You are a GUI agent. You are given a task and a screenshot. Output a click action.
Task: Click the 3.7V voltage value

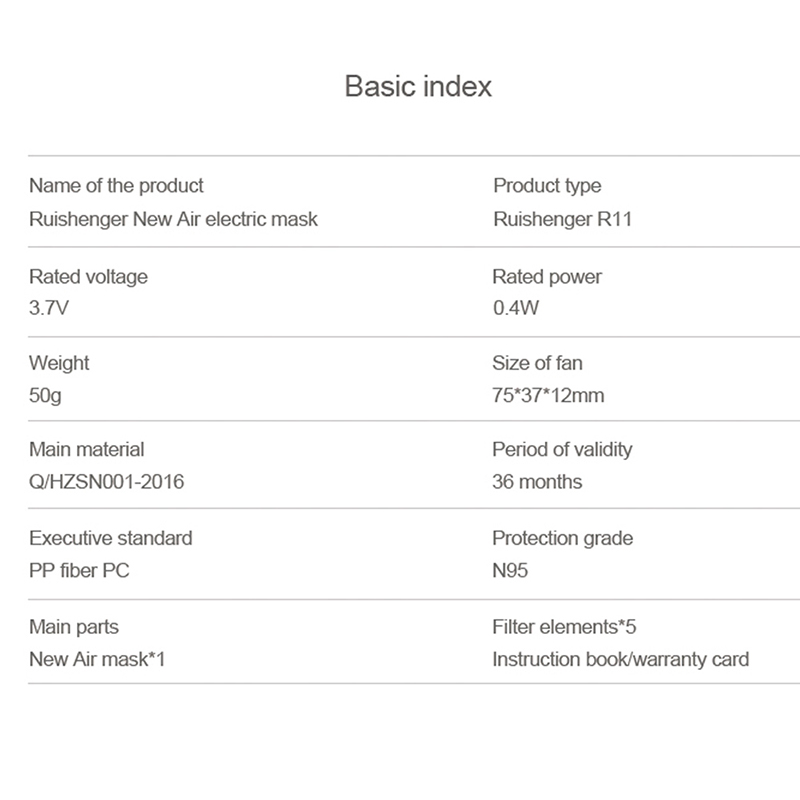(x=49, y=308)
